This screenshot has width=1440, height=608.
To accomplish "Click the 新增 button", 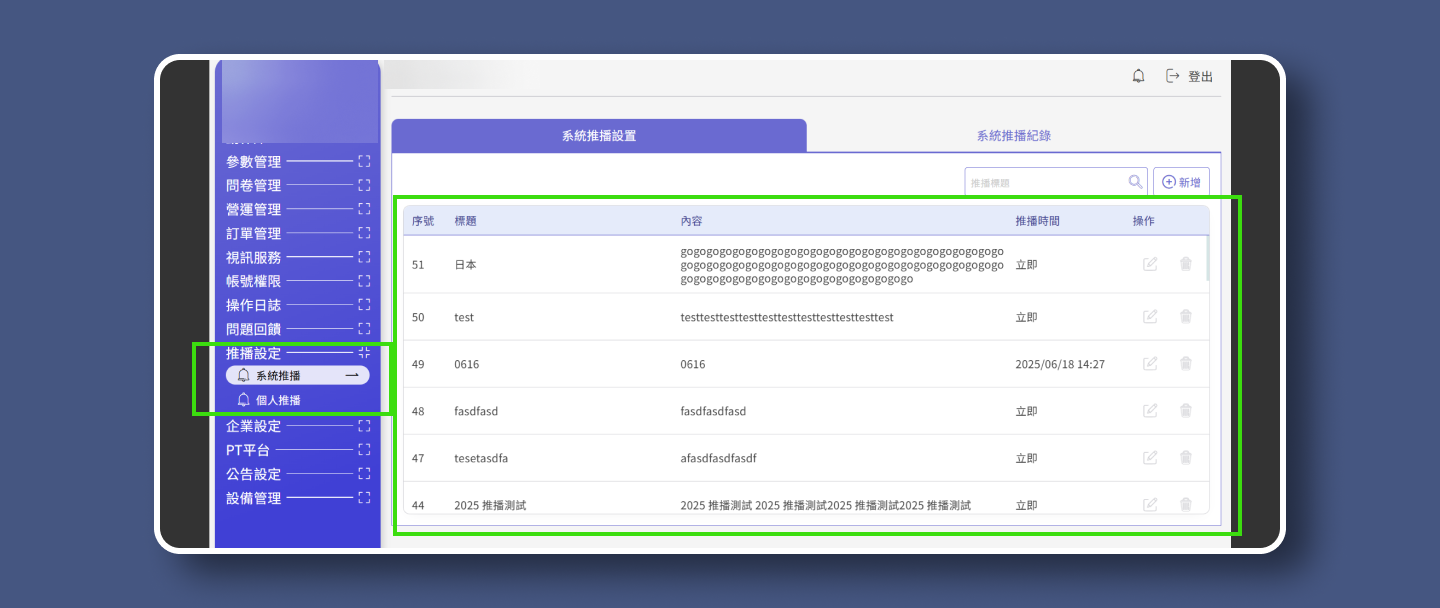I will [x=1181, y=182].
